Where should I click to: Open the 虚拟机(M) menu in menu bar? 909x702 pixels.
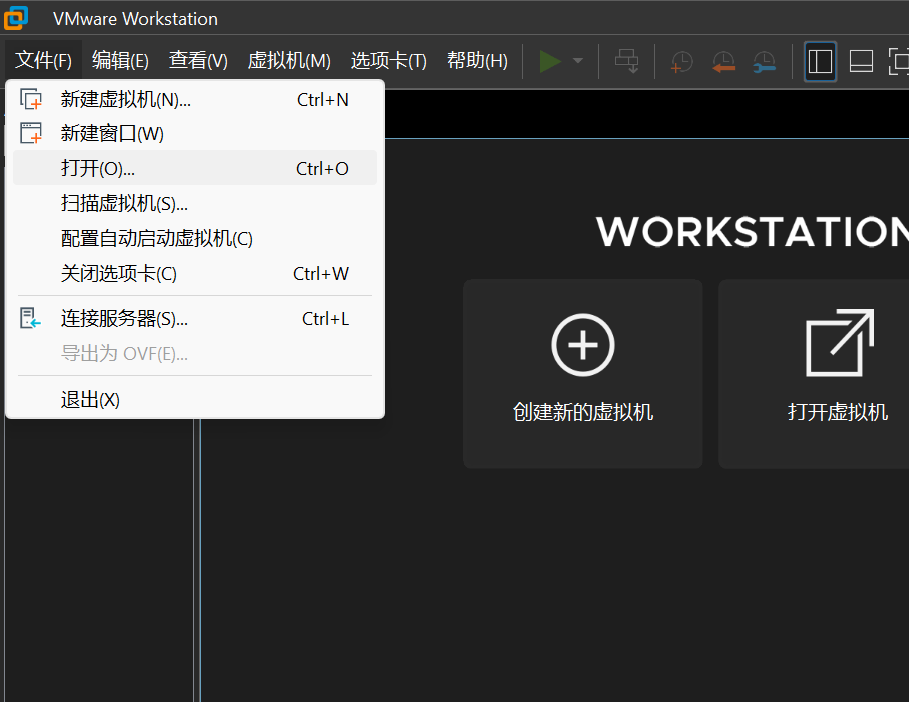289,61
